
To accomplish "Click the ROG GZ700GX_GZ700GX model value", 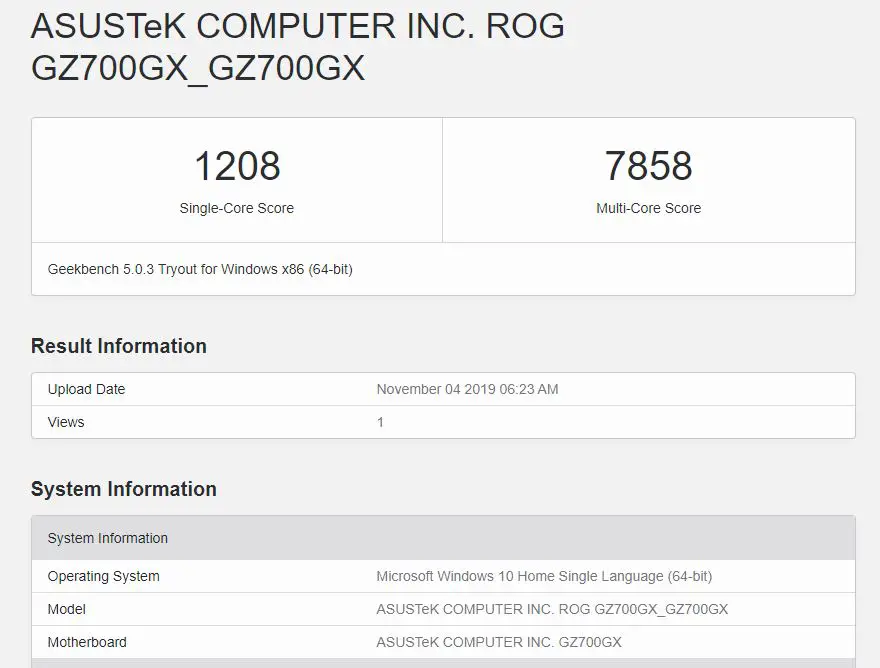I will tap(552, 609).
